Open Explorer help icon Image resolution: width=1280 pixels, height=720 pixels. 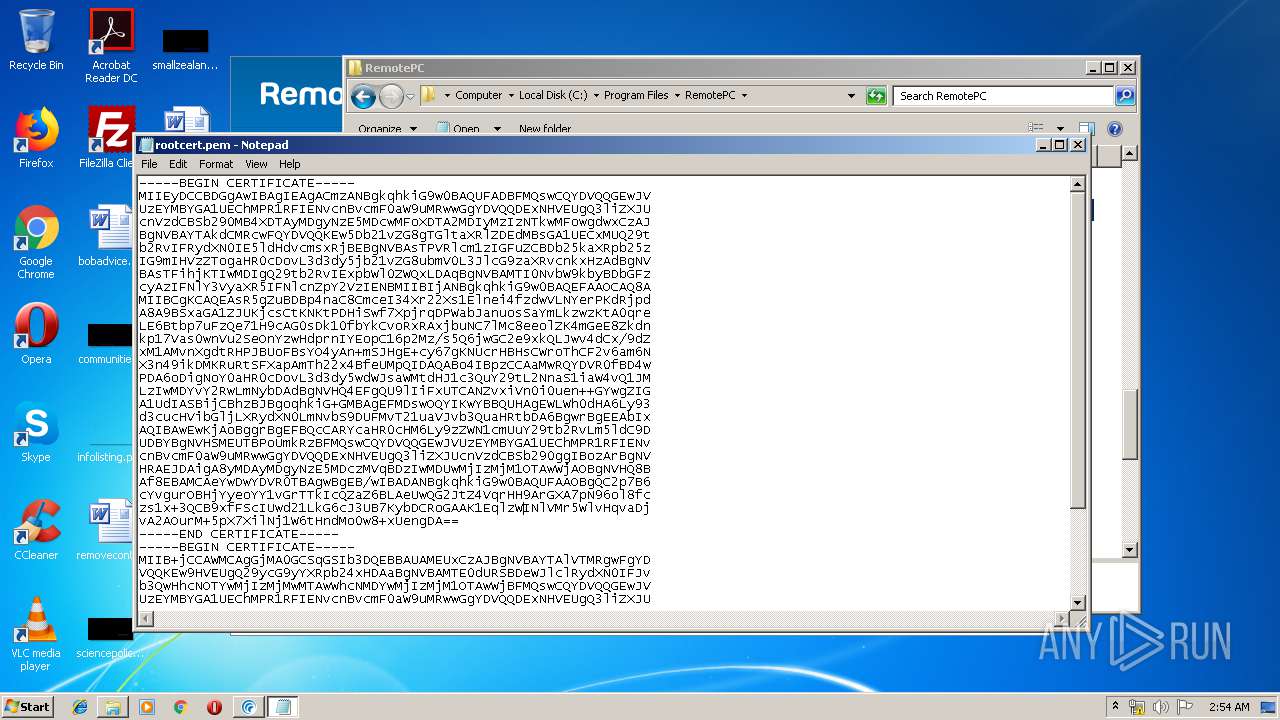[1115, 128]
